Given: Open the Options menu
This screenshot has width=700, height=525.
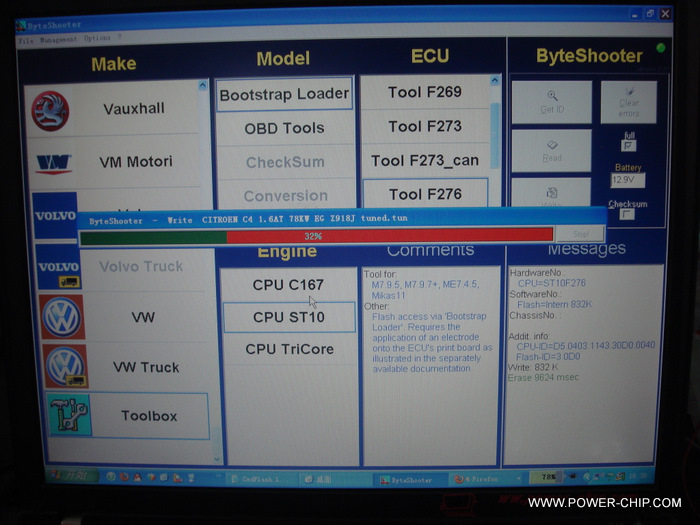Looking at the screenshot, I should point(97,38).
